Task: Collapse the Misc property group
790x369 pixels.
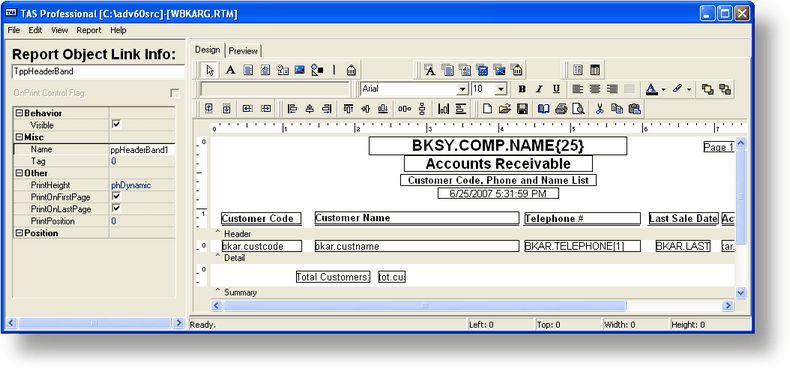Action: point(20,137)
